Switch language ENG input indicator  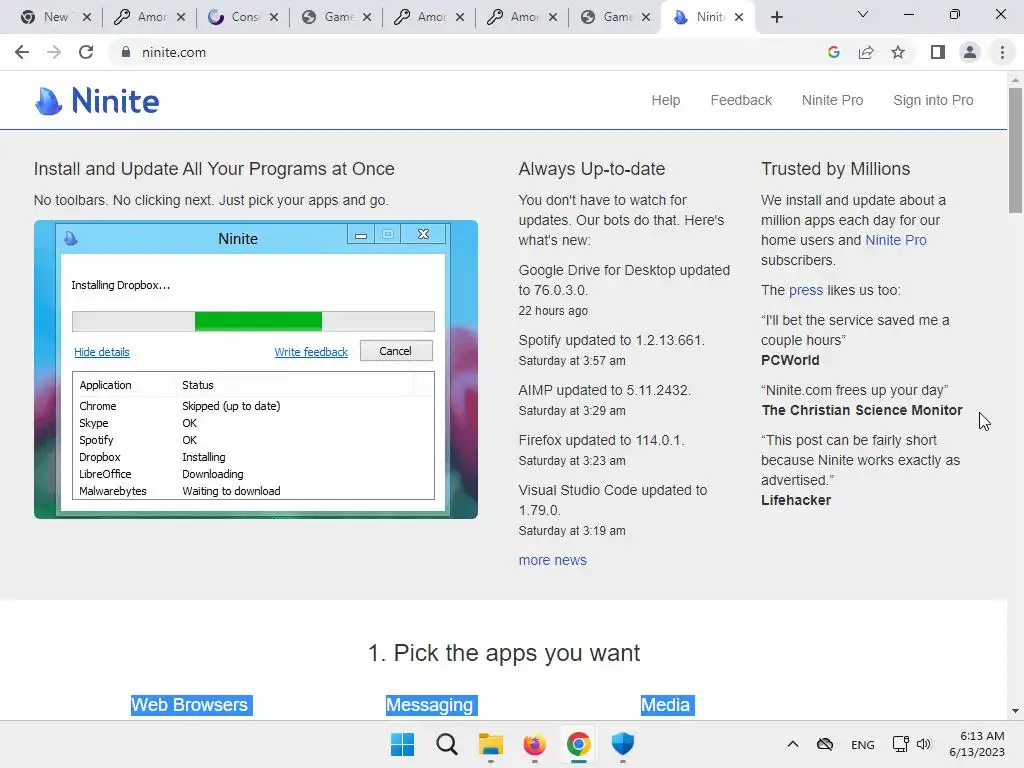pos(863,744)
